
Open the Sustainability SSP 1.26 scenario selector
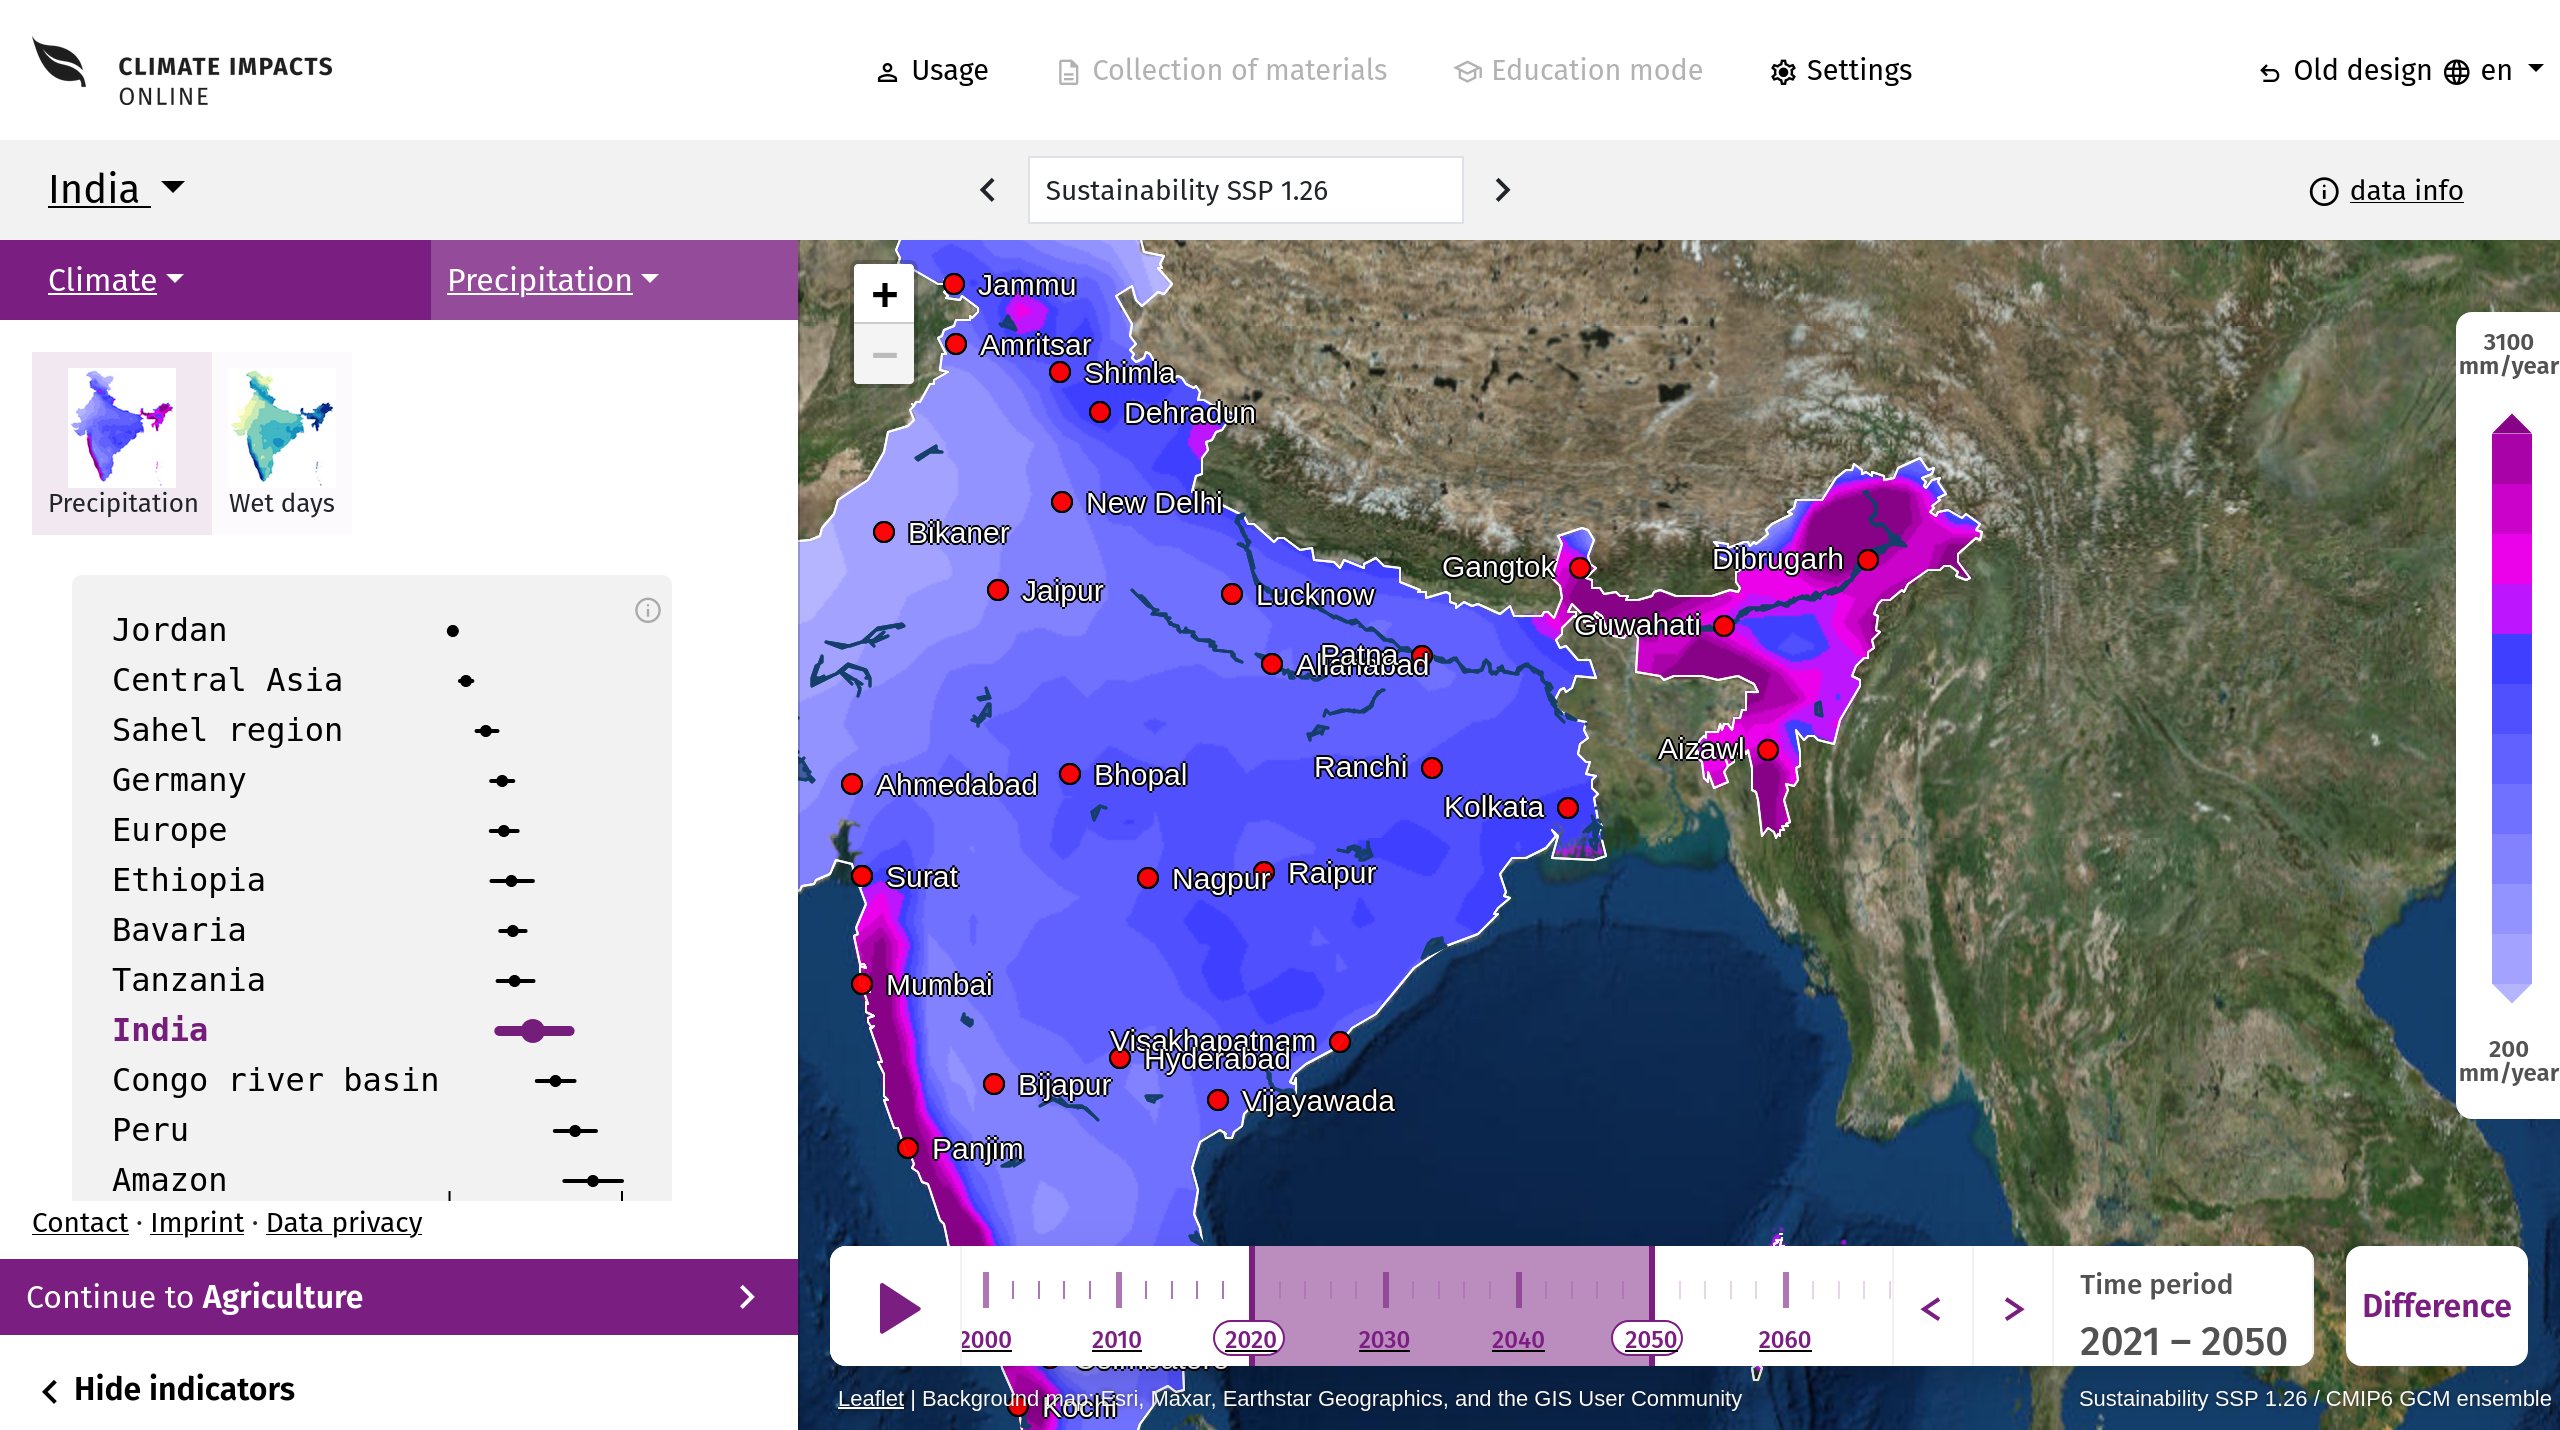(x=1245, y=190)
